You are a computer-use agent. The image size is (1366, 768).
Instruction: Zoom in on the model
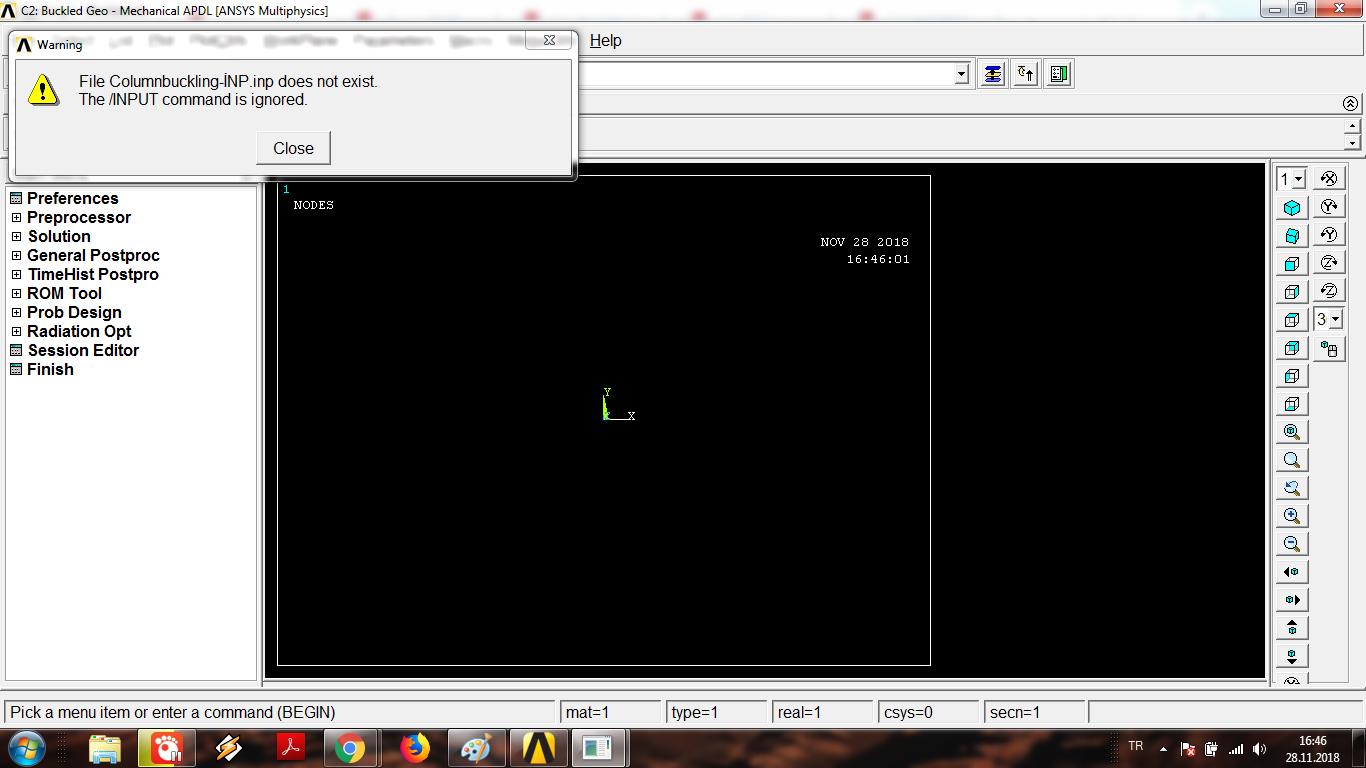(1292, 516)
